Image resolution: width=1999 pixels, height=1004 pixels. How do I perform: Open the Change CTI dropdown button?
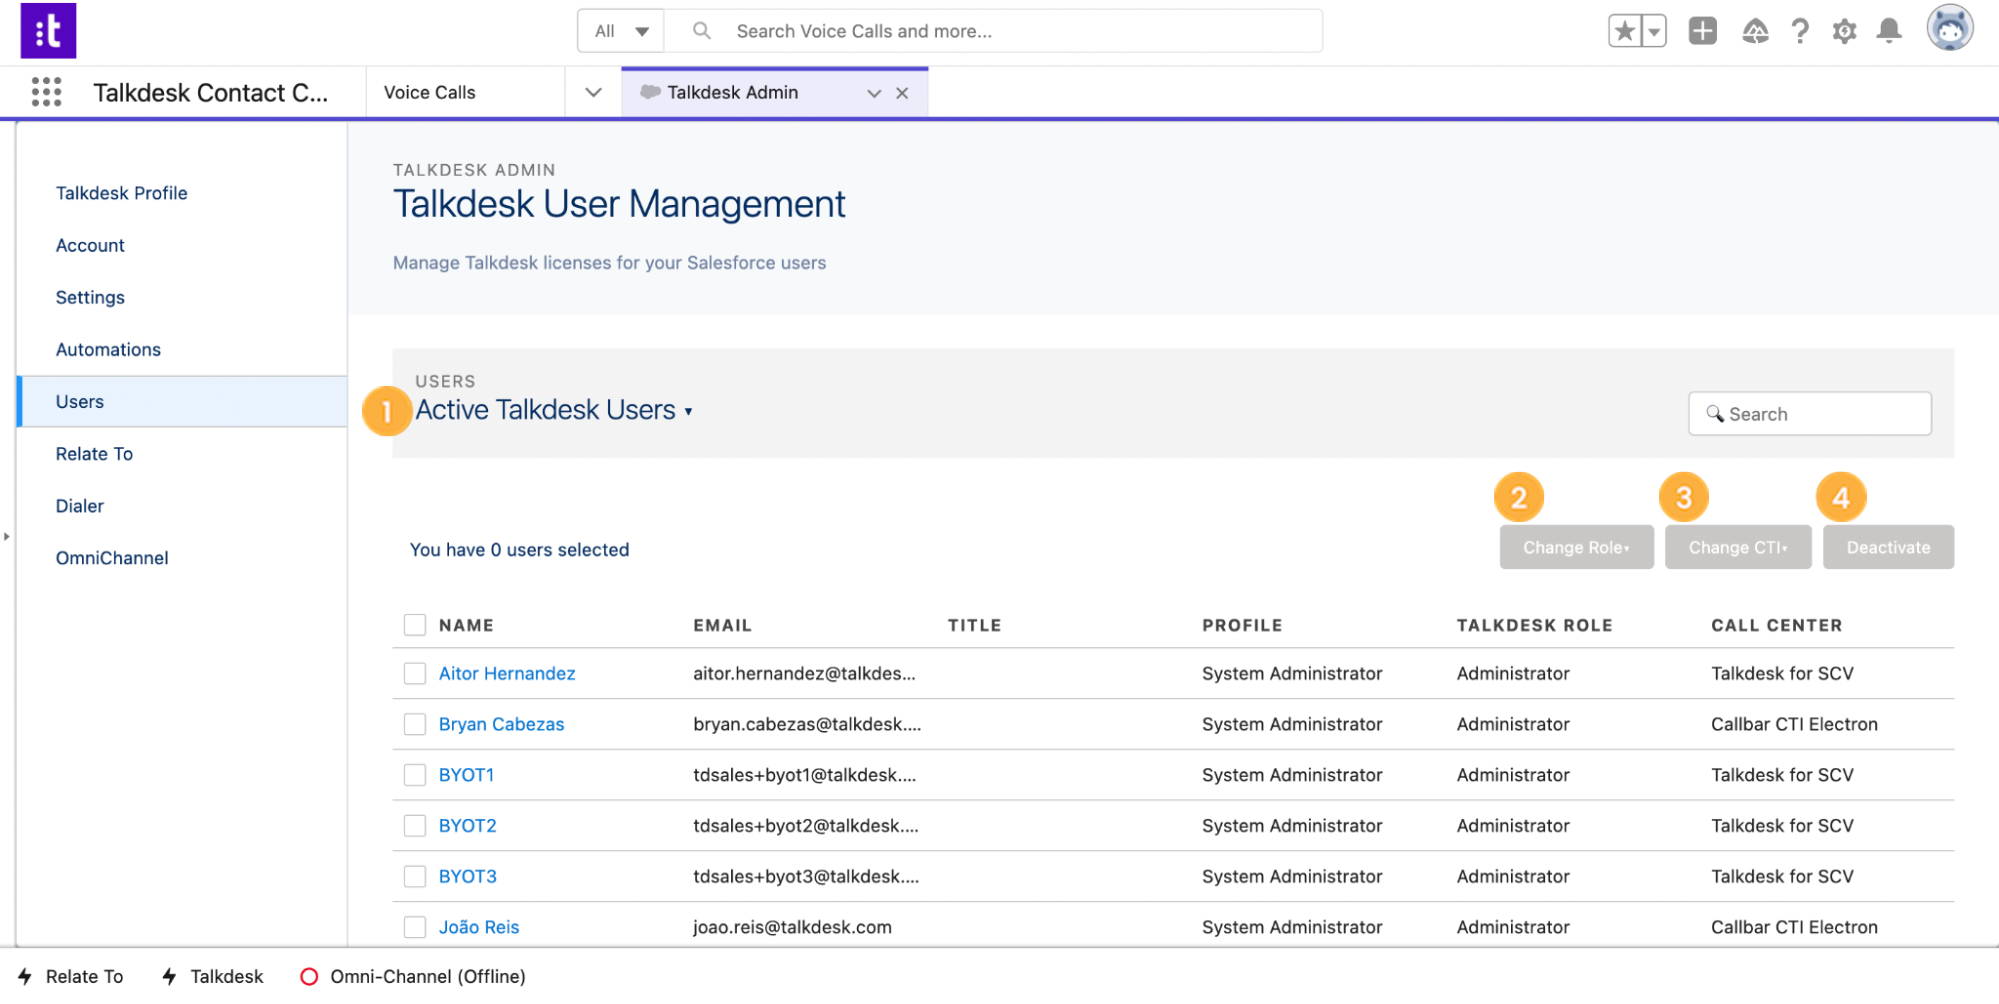(x=1738, y=547)
